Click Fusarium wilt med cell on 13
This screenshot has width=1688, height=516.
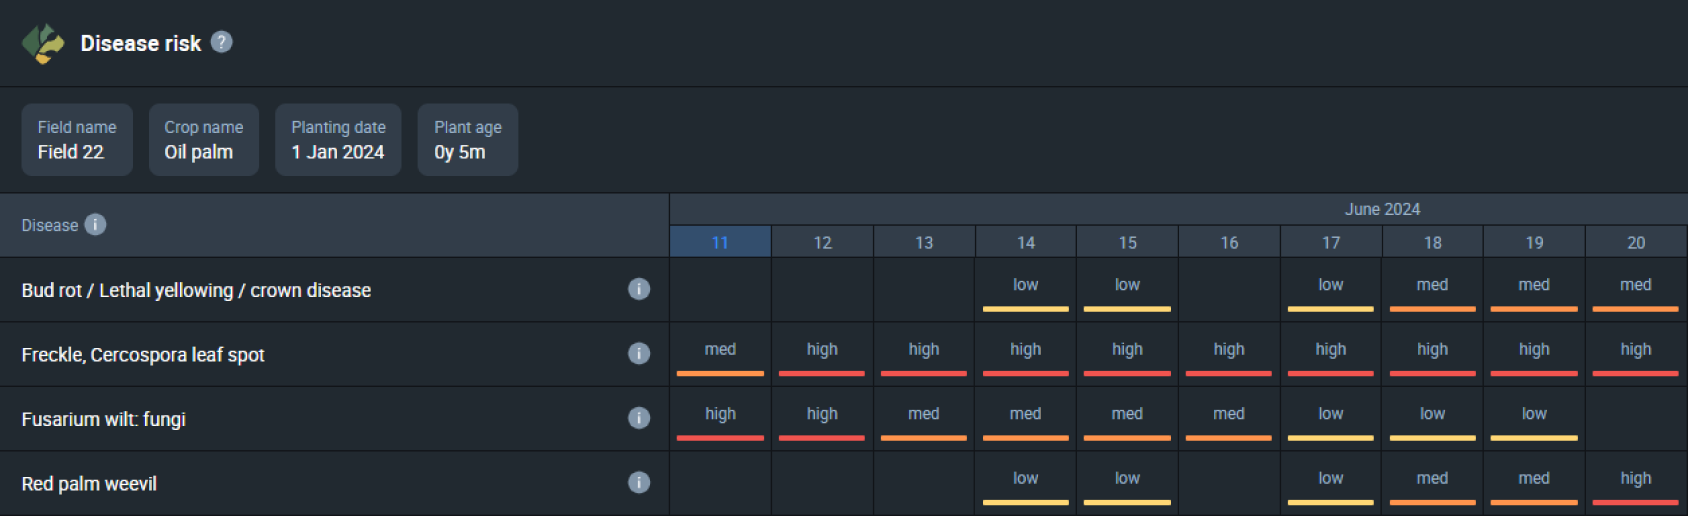(924, 419)
